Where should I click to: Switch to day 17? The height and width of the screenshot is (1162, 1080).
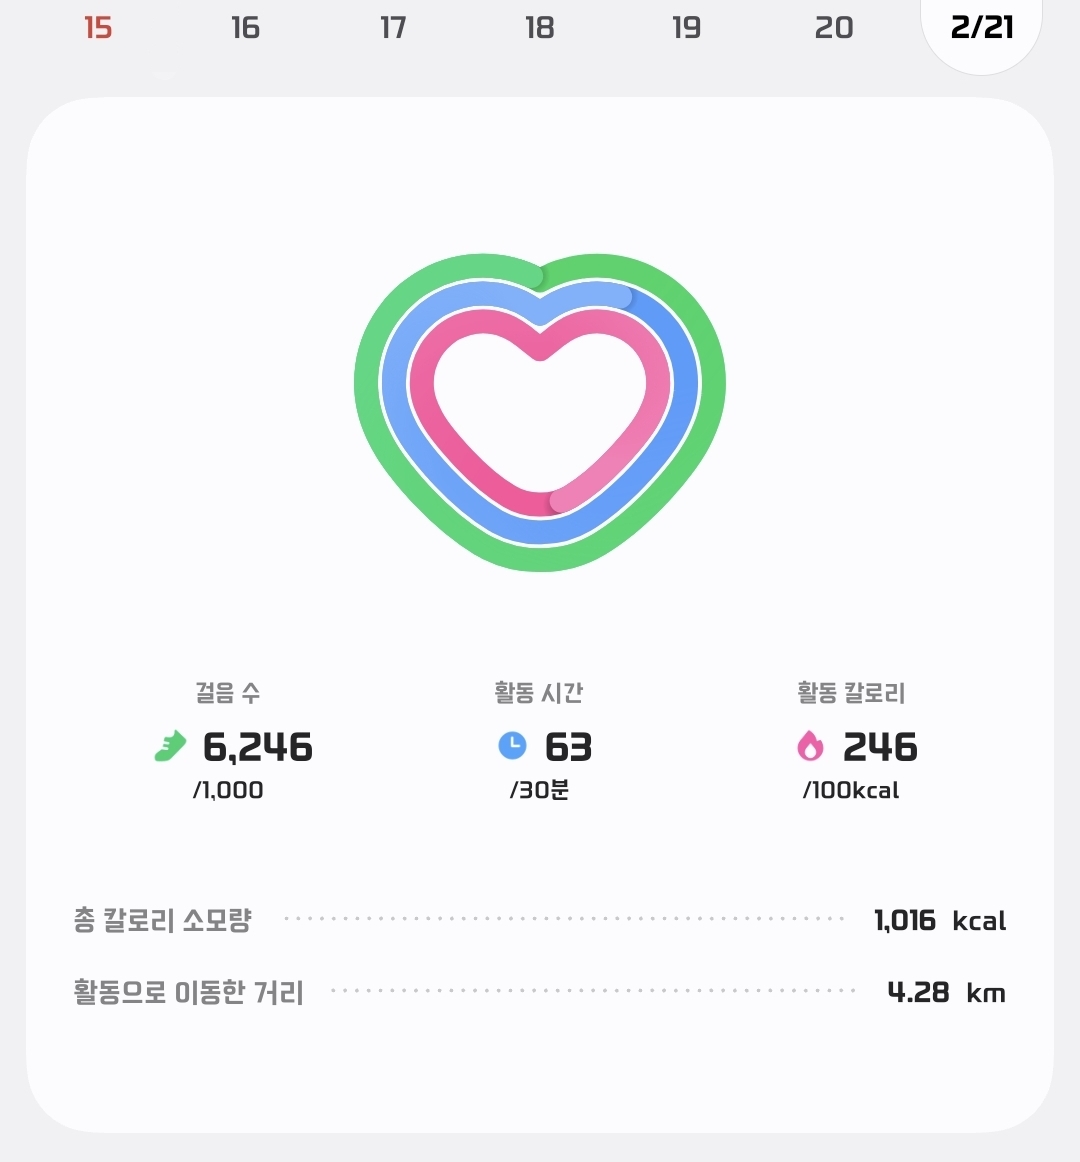click(x=393, y=28)
